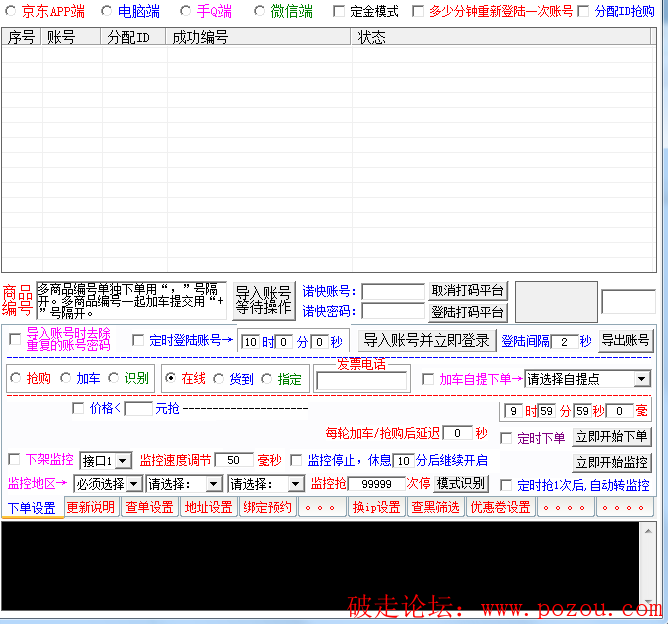668x624 pixels.
Task: Click the 登陆间隔 seconds field
Action: [564, 342]
